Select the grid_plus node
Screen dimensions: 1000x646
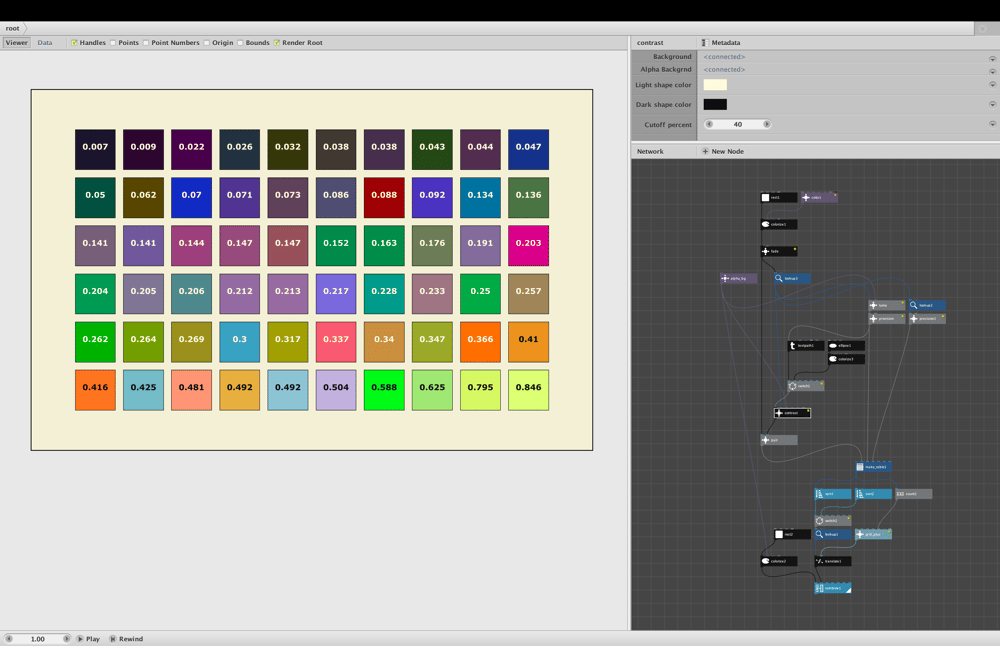(x=873, y=534)
